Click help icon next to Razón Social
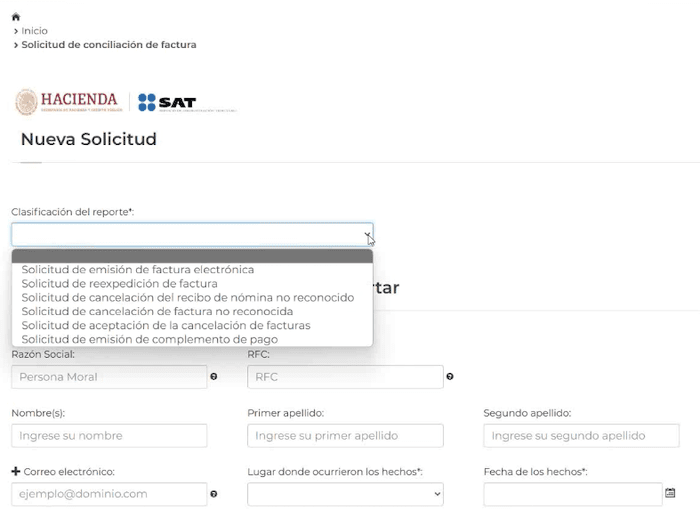Screen dimensions: 700x518 (x=213, y=377)
